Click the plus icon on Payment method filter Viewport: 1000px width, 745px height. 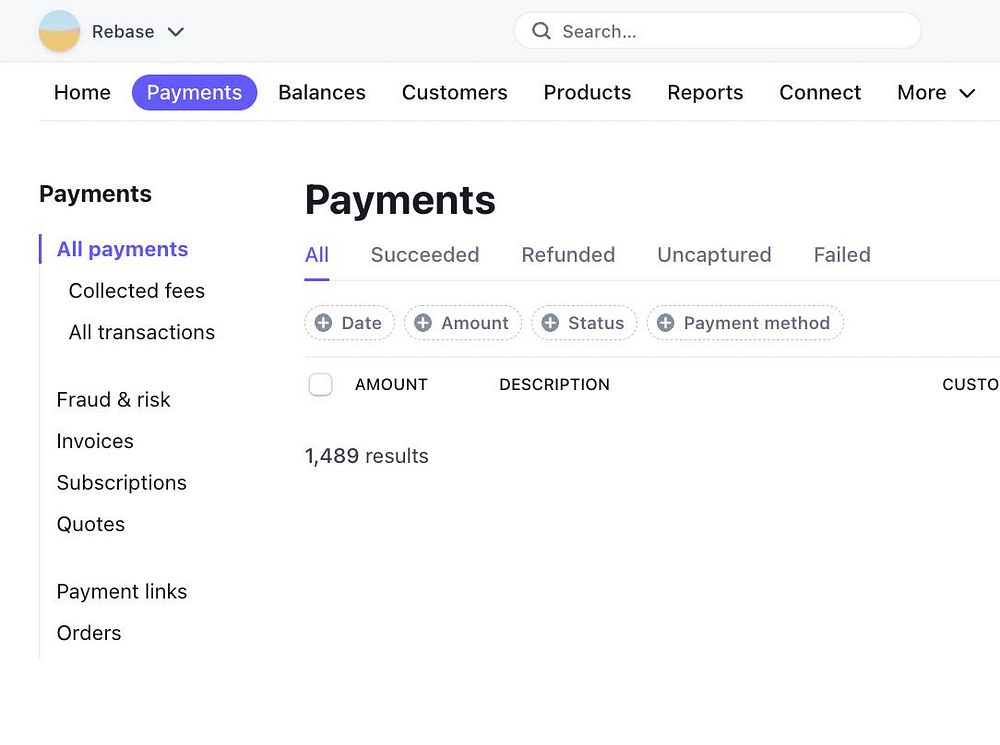(665, 323)
